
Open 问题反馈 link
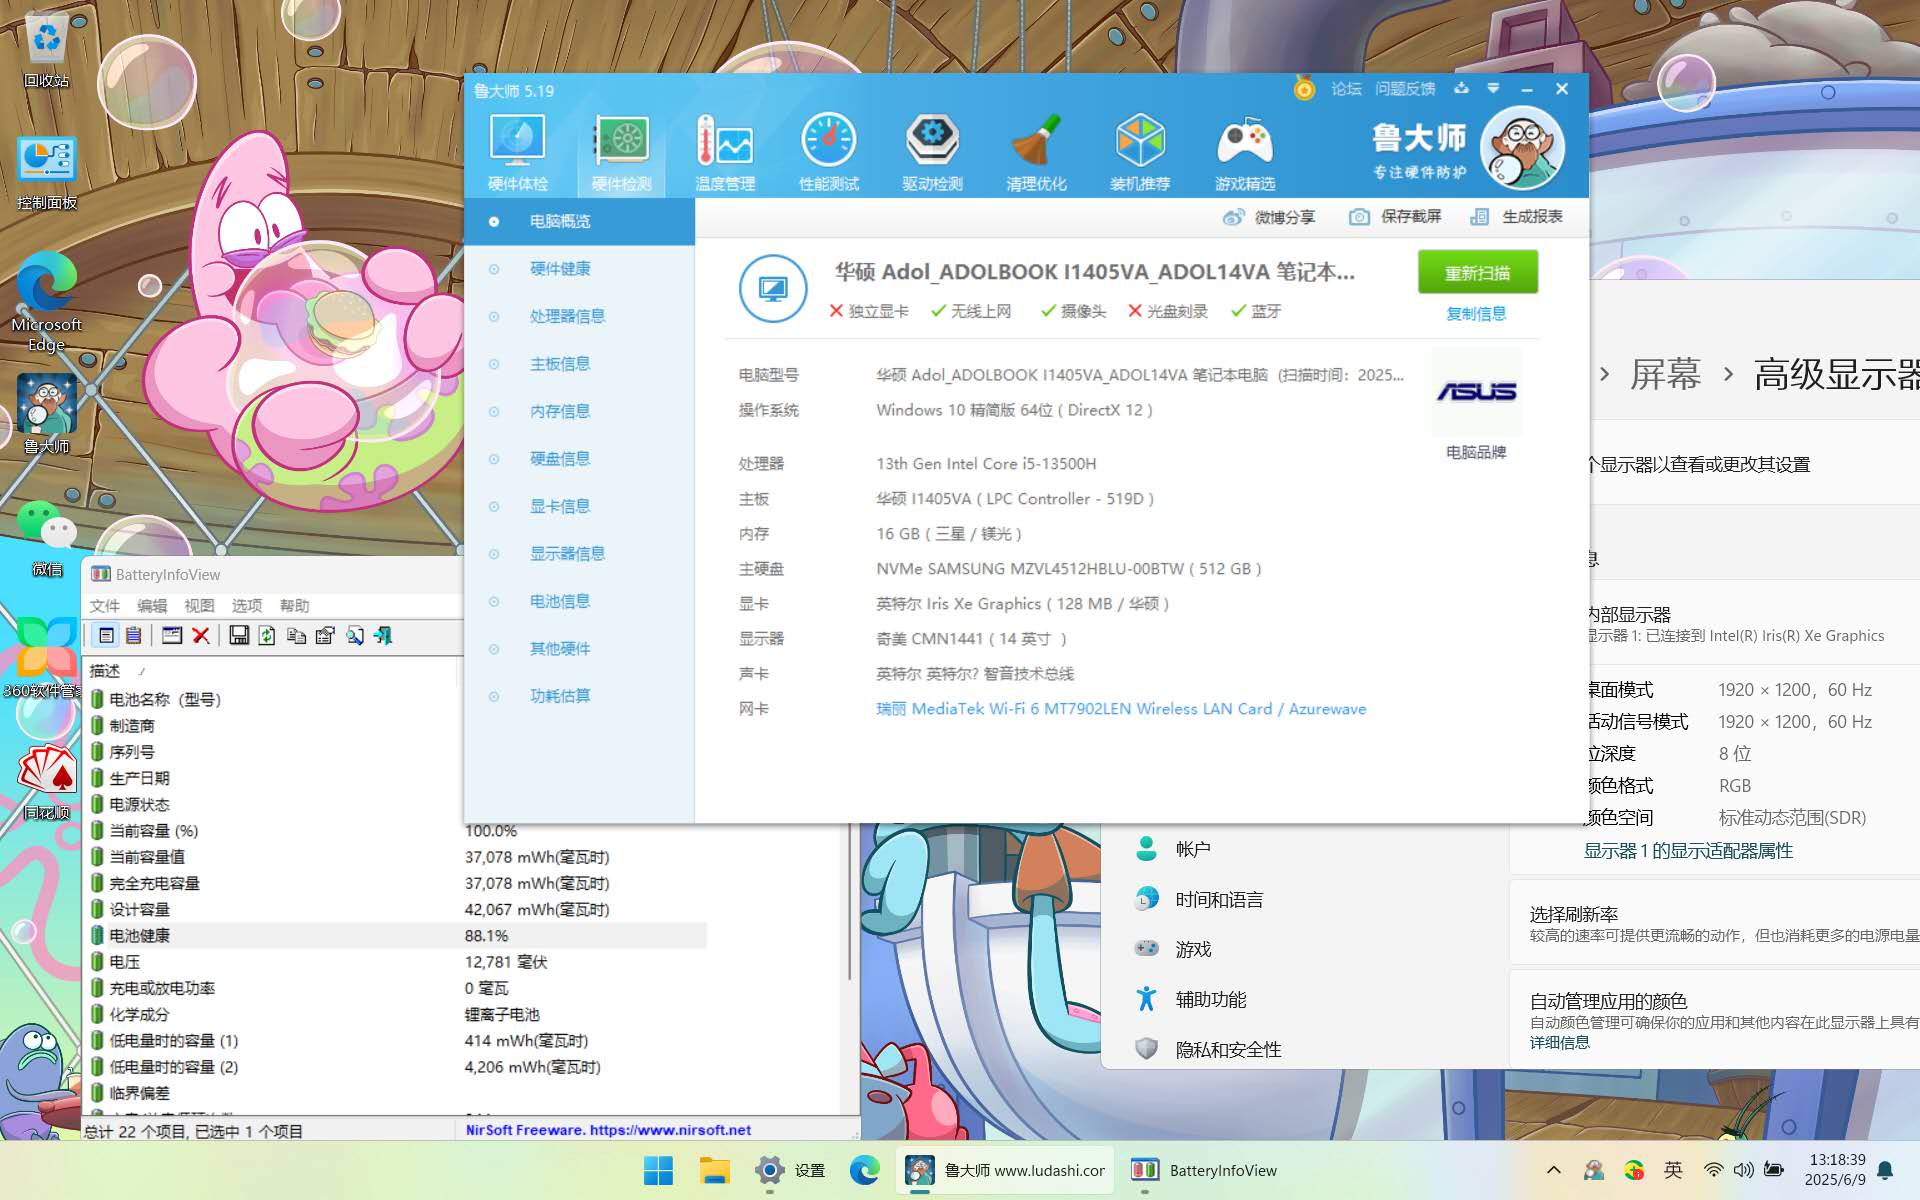coord(1404,89)
